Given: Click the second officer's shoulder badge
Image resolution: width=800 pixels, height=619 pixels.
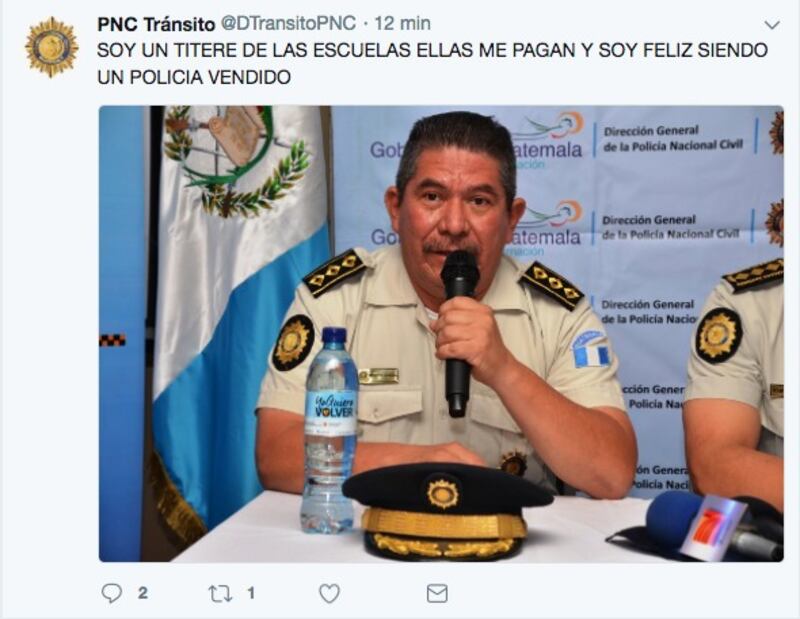Looking at the screenshot, I should click(x=718, y=335).
